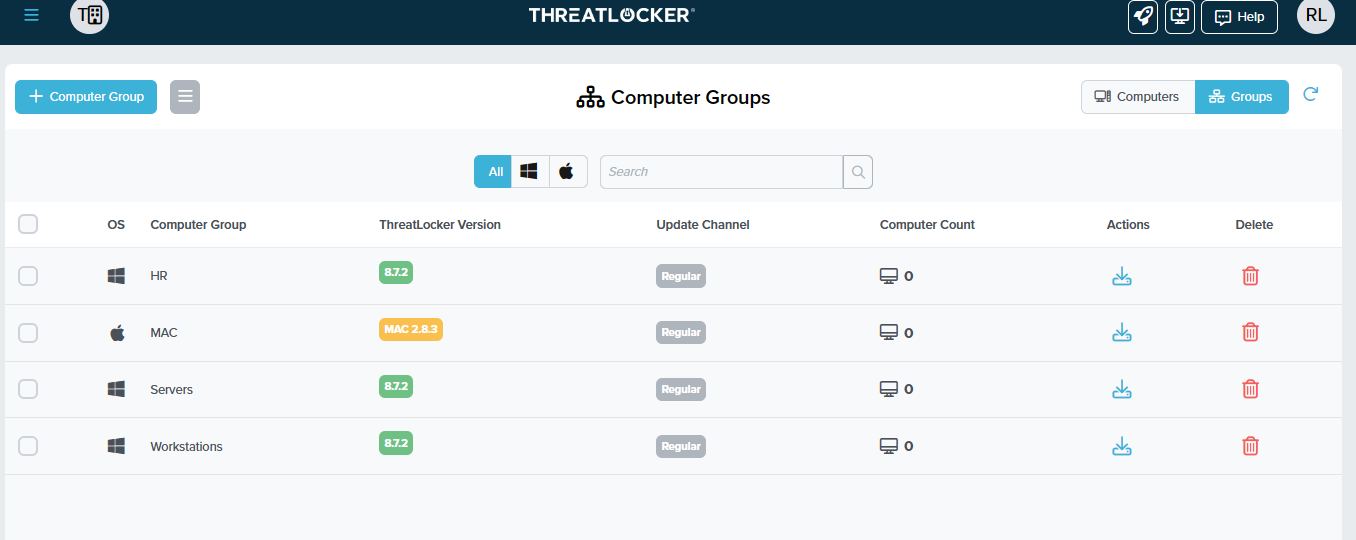Switch to the Computers view
Screen dimensions: 1356x540
[1138, 97]
